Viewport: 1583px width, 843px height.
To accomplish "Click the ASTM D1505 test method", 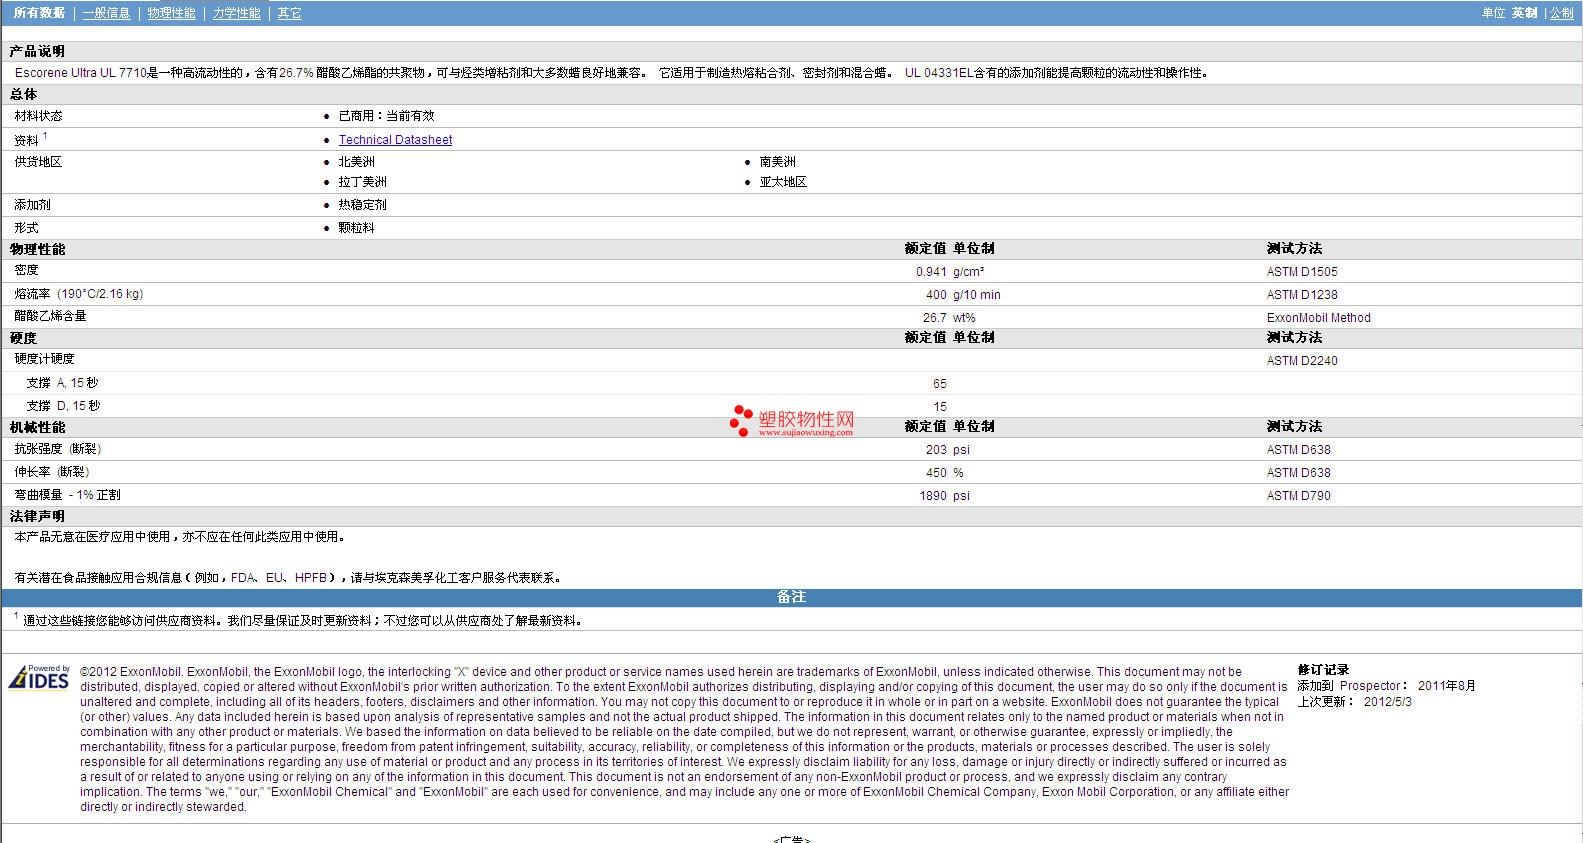I will (x=1302, y=272).
